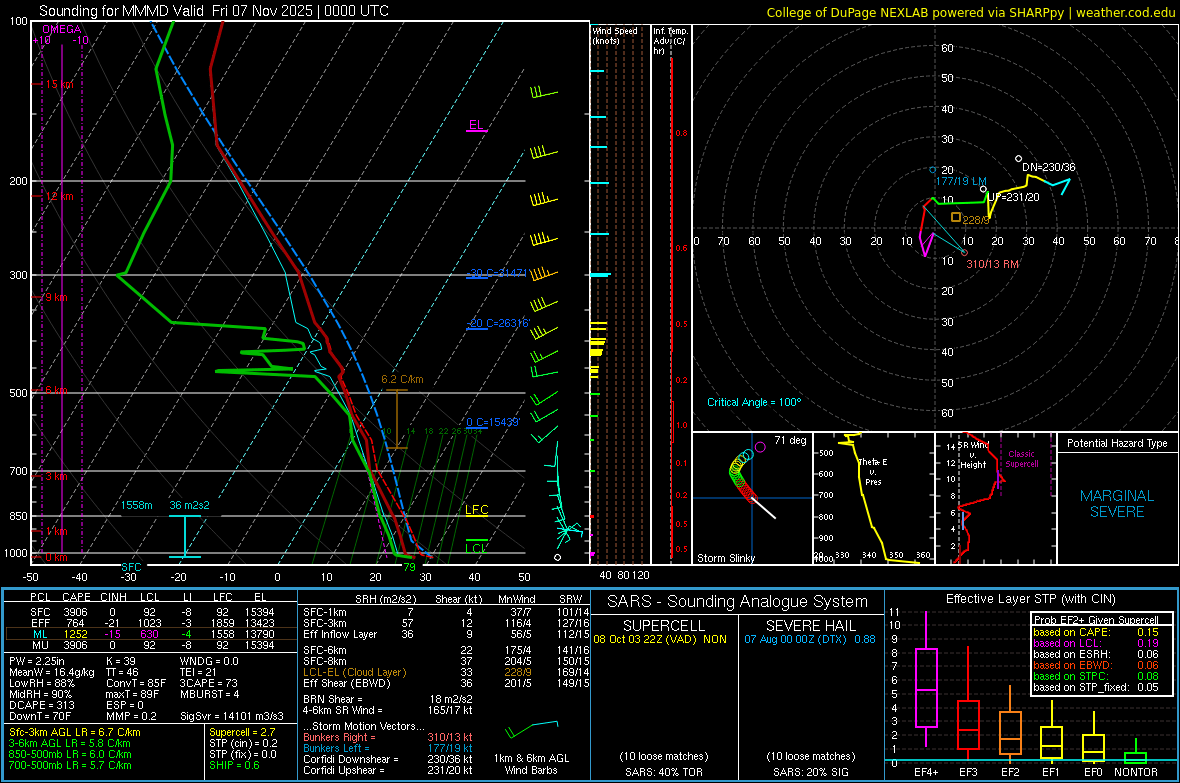Click the 'BRN Shear =' line
This screenshot has height=783, width=1180.
click(x=388, y=699)
